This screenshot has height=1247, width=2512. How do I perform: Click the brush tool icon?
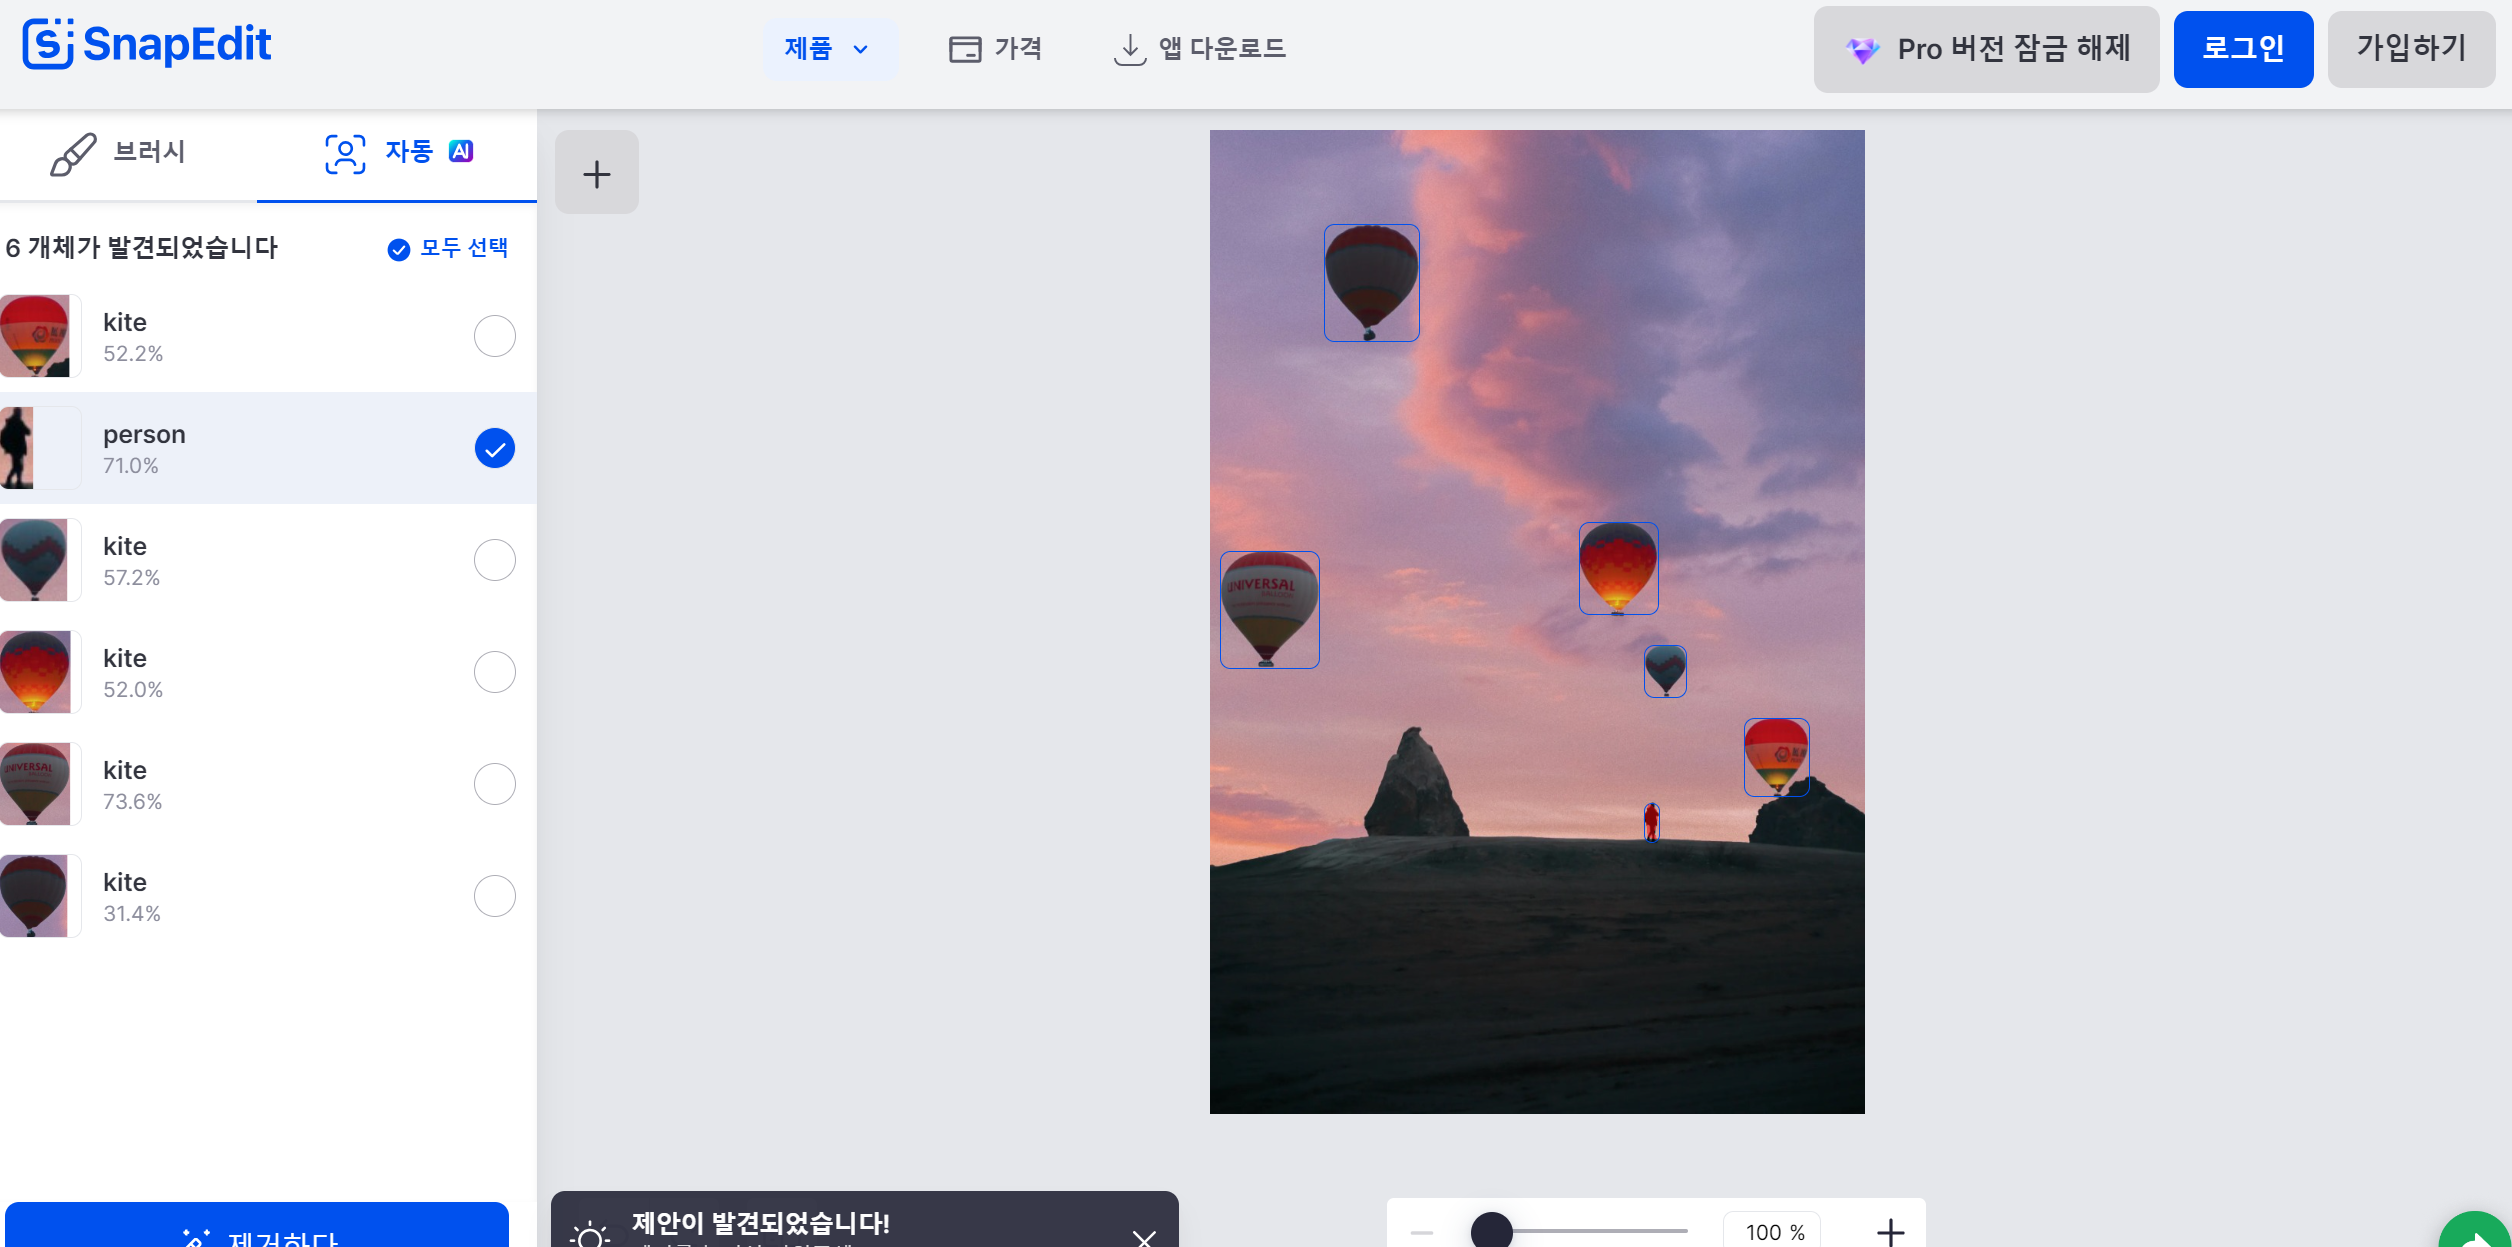73,154
